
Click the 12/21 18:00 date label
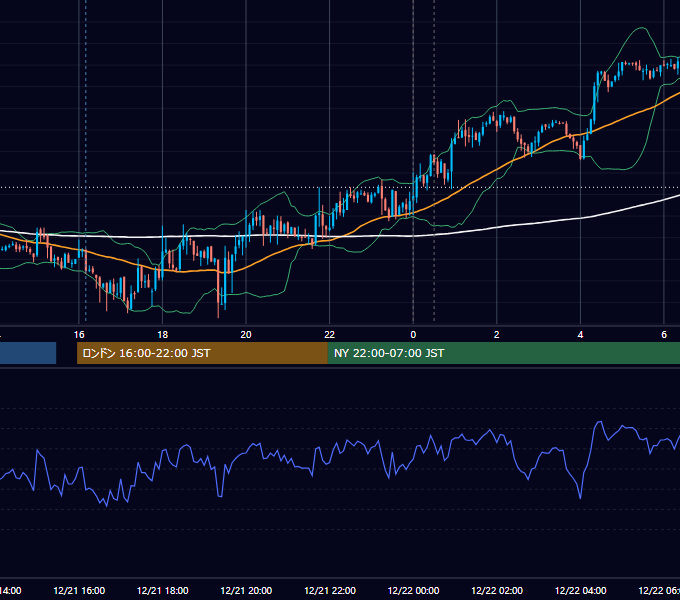[163, 590]
